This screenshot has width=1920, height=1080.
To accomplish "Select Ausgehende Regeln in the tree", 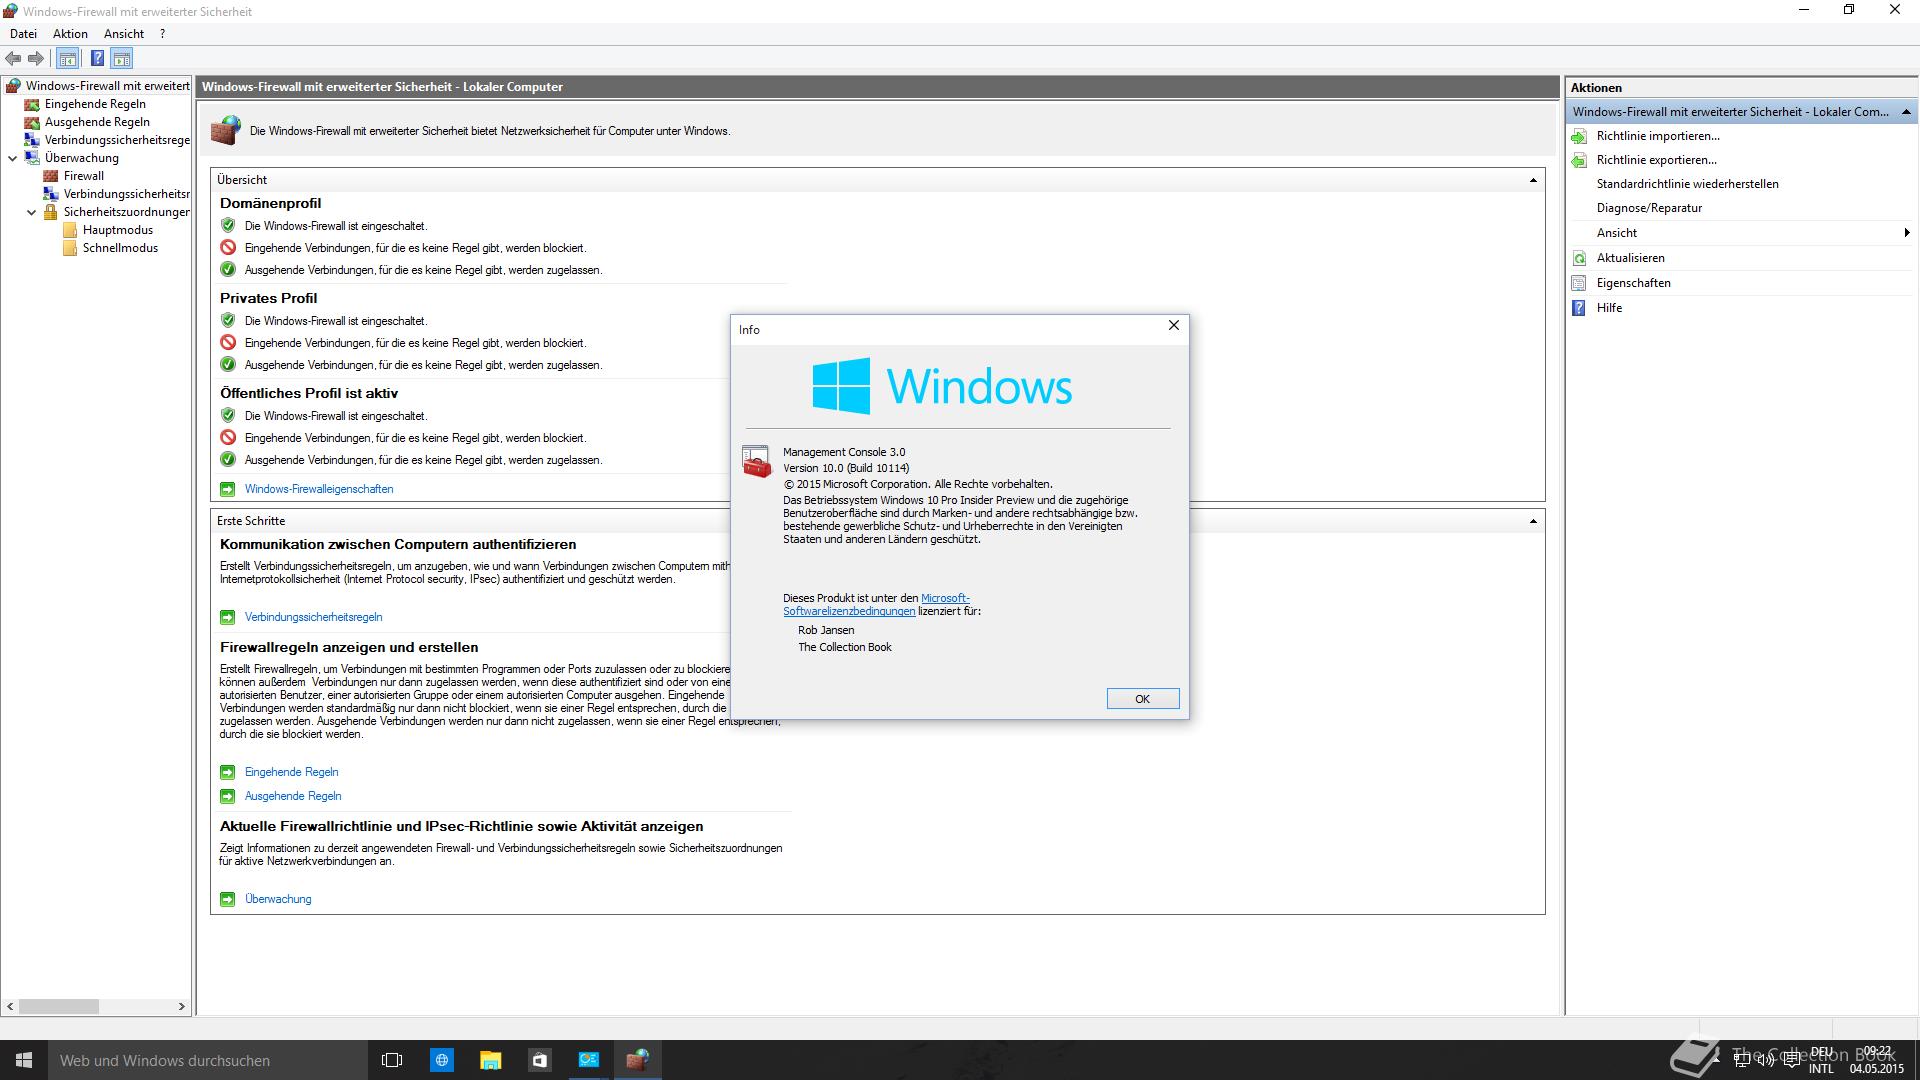I will click(x=97, y=122).
